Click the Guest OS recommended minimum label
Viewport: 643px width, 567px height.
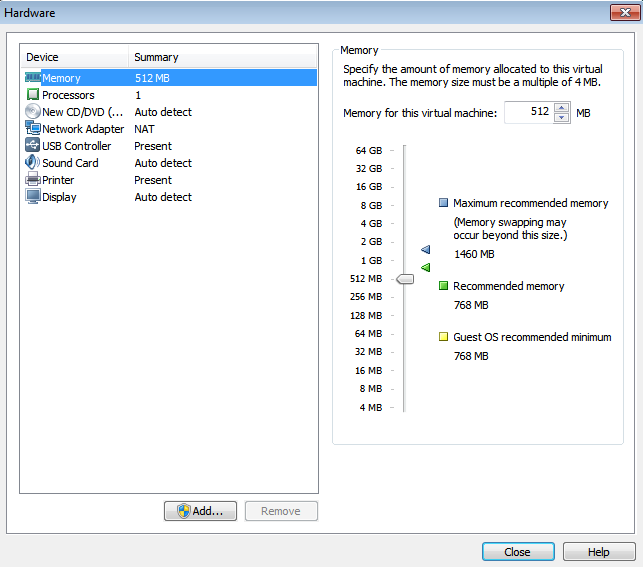pyautogui.click(x=532, y=337)
